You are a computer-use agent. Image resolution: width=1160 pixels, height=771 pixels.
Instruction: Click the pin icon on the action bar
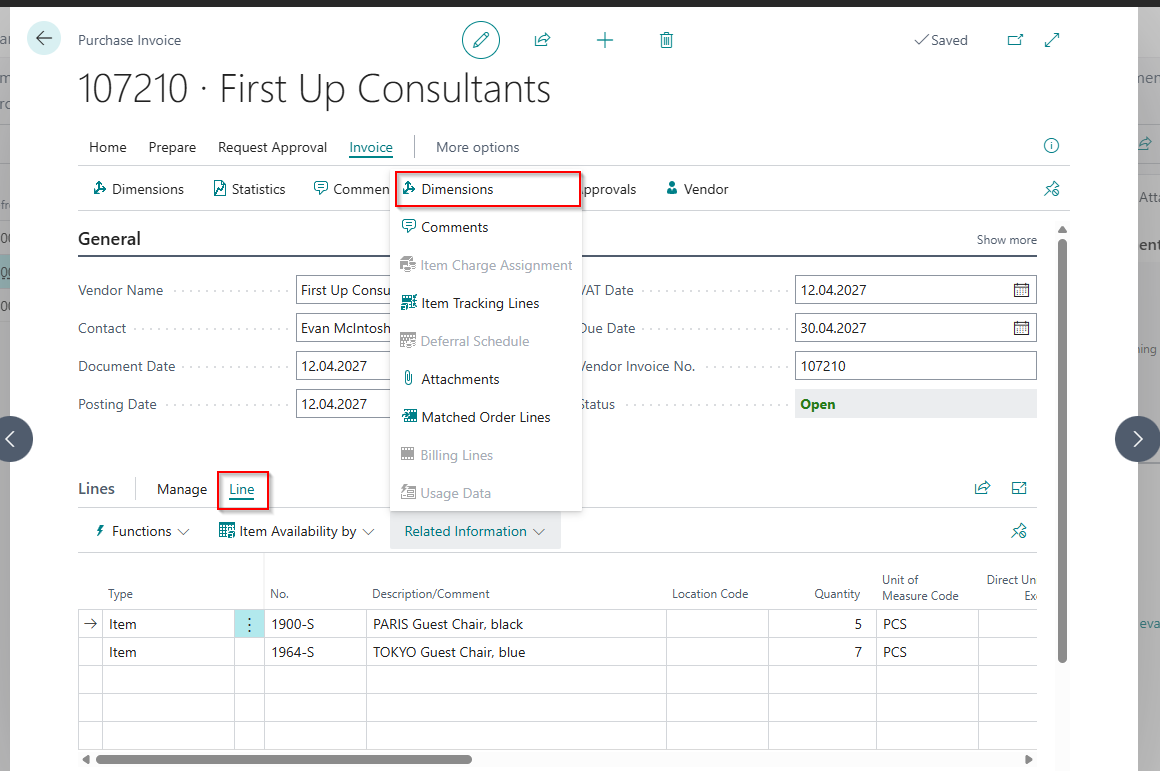pos(1051,189)
